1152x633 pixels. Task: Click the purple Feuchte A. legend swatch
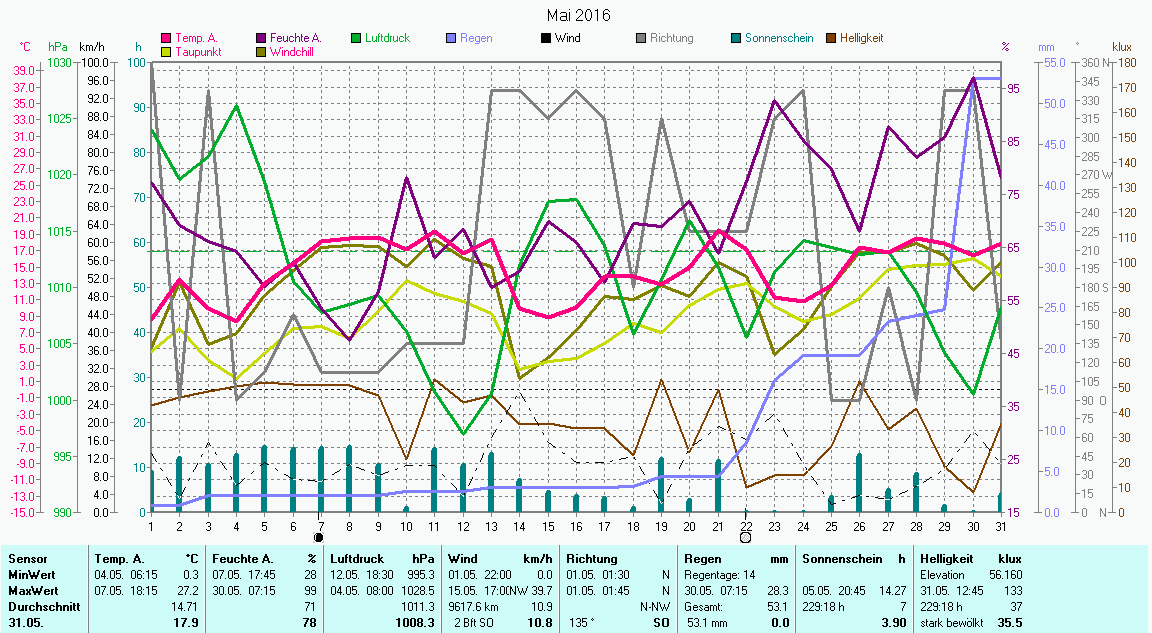click(x=263, y=38)
